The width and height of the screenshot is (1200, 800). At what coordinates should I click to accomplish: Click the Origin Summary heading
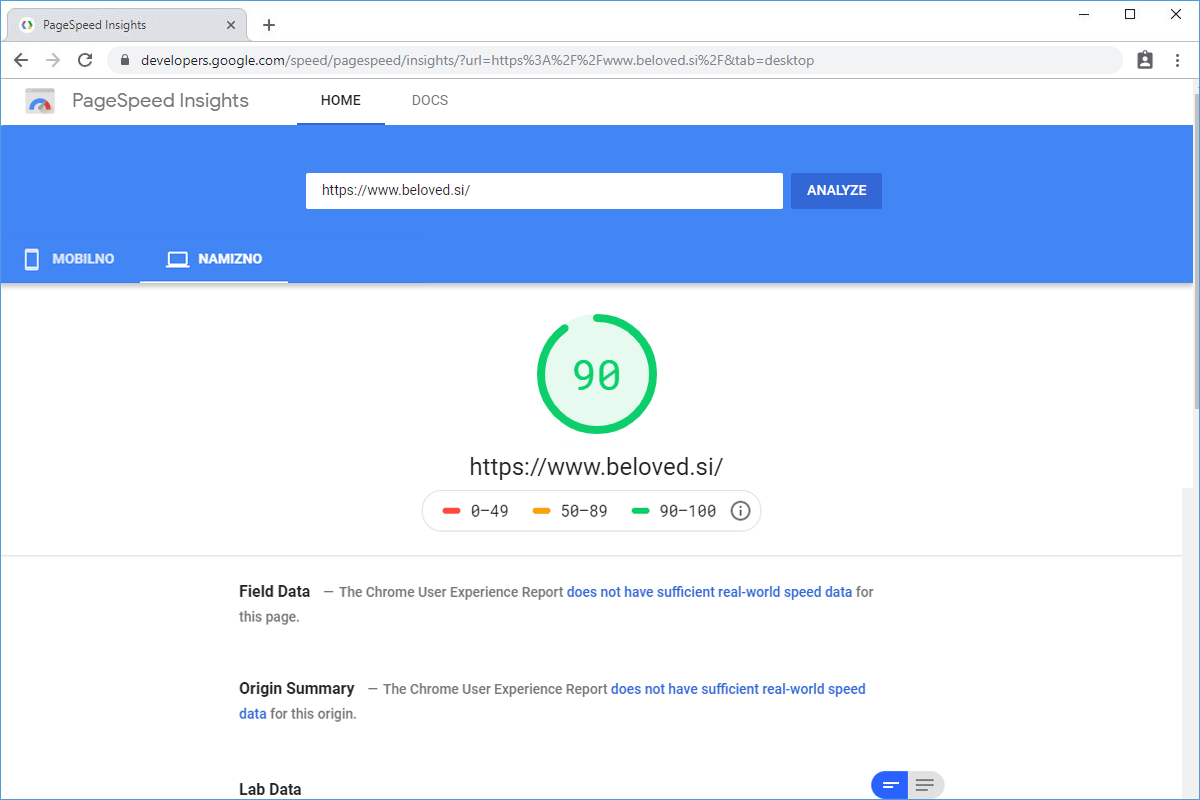[297, 688]
